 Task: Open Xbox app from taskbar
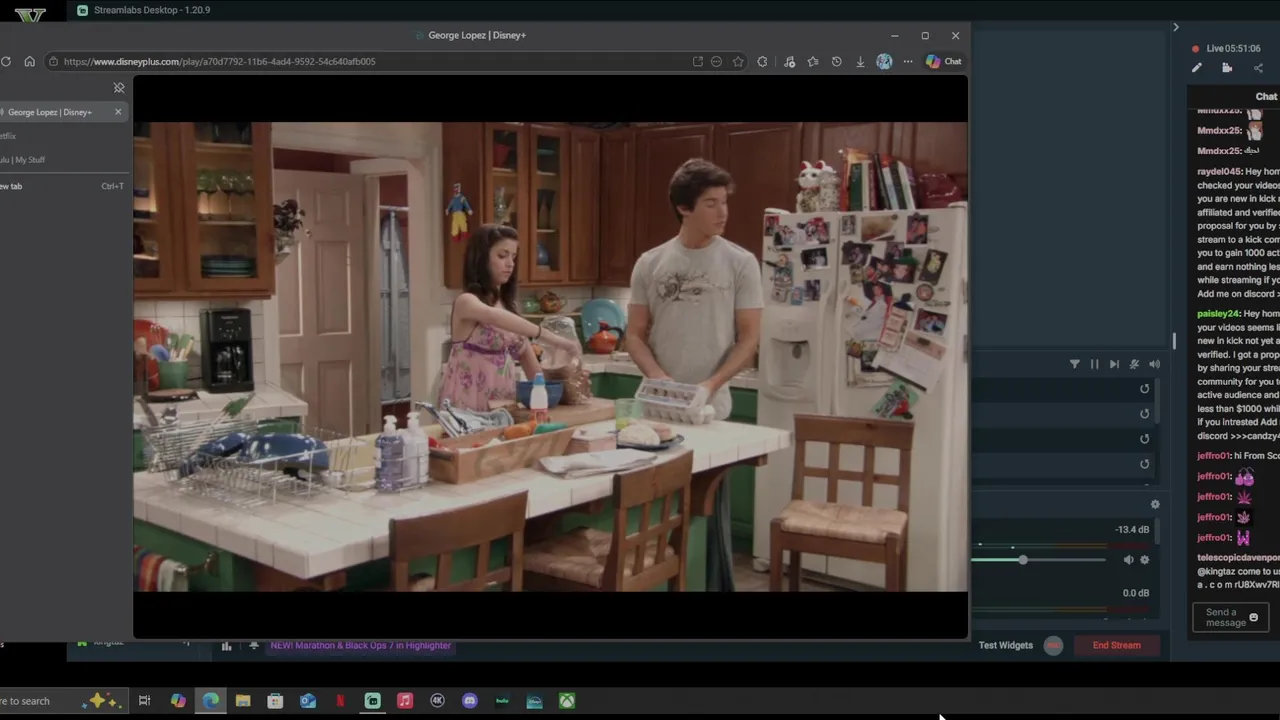tap(567, 701)
